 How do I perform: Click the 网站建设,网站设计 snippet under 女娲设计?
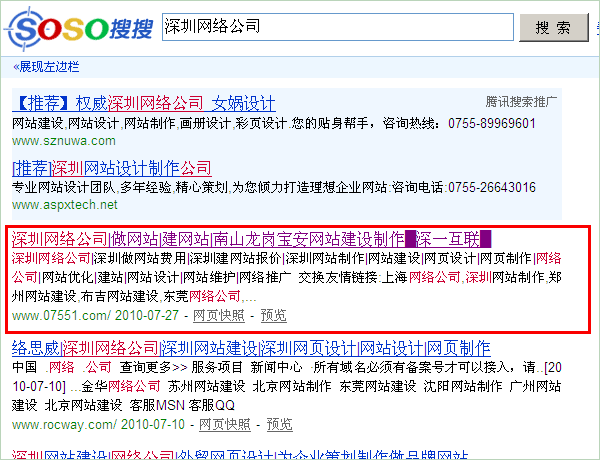[x=273, y=124]
